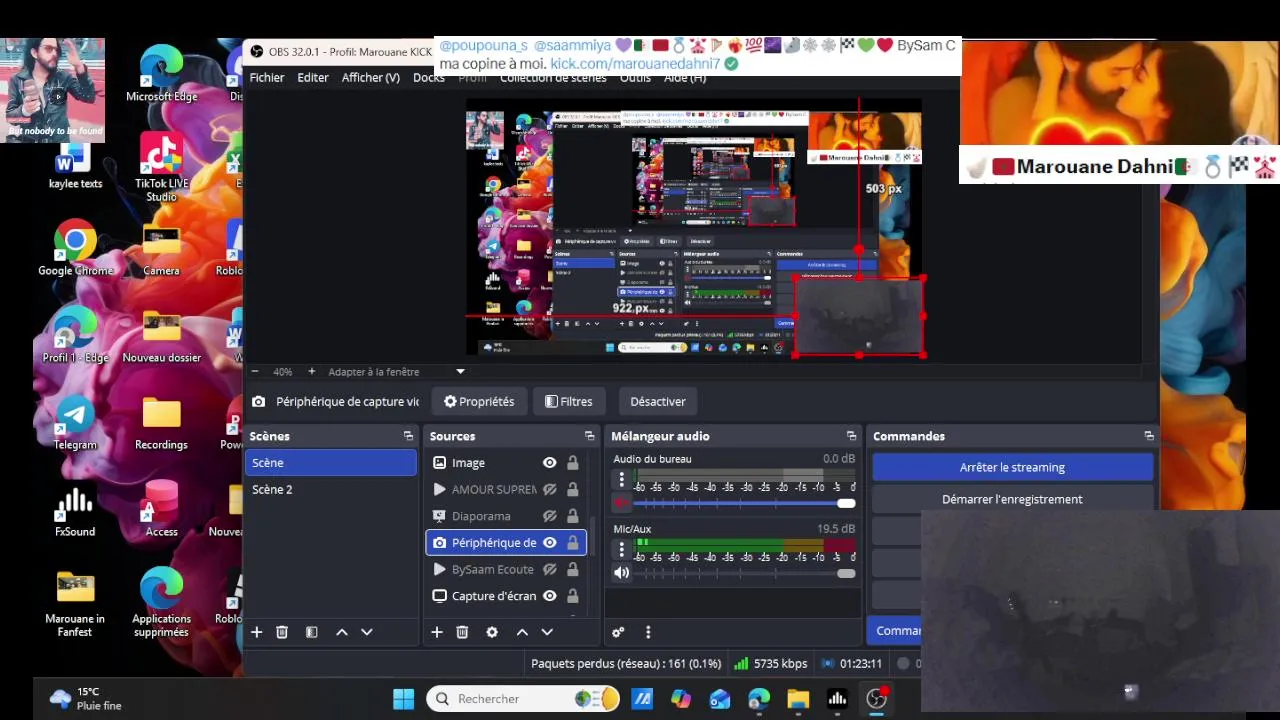Select Scène in scenes list

coord(331,463)
